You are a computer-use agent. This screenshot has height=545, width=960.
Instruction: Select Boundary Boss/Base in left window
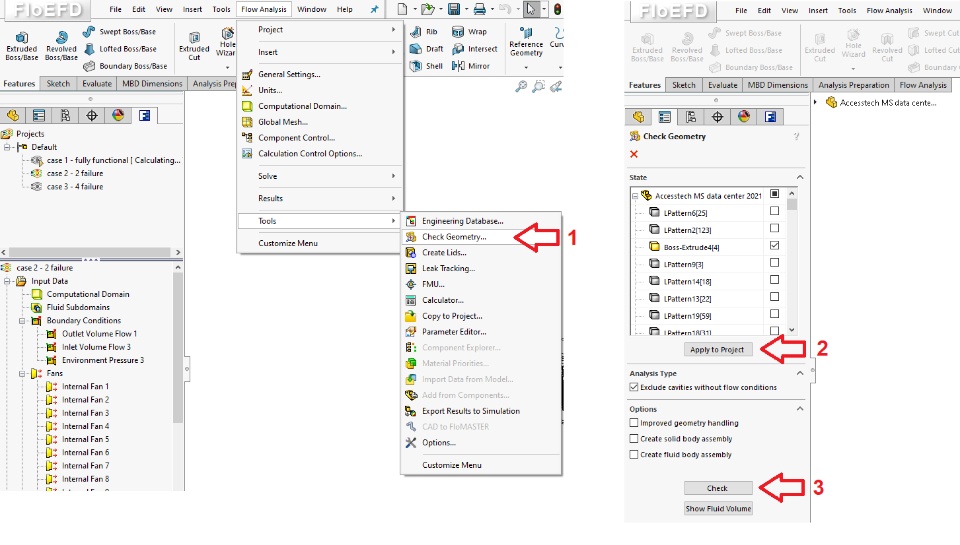pos(125,66)
